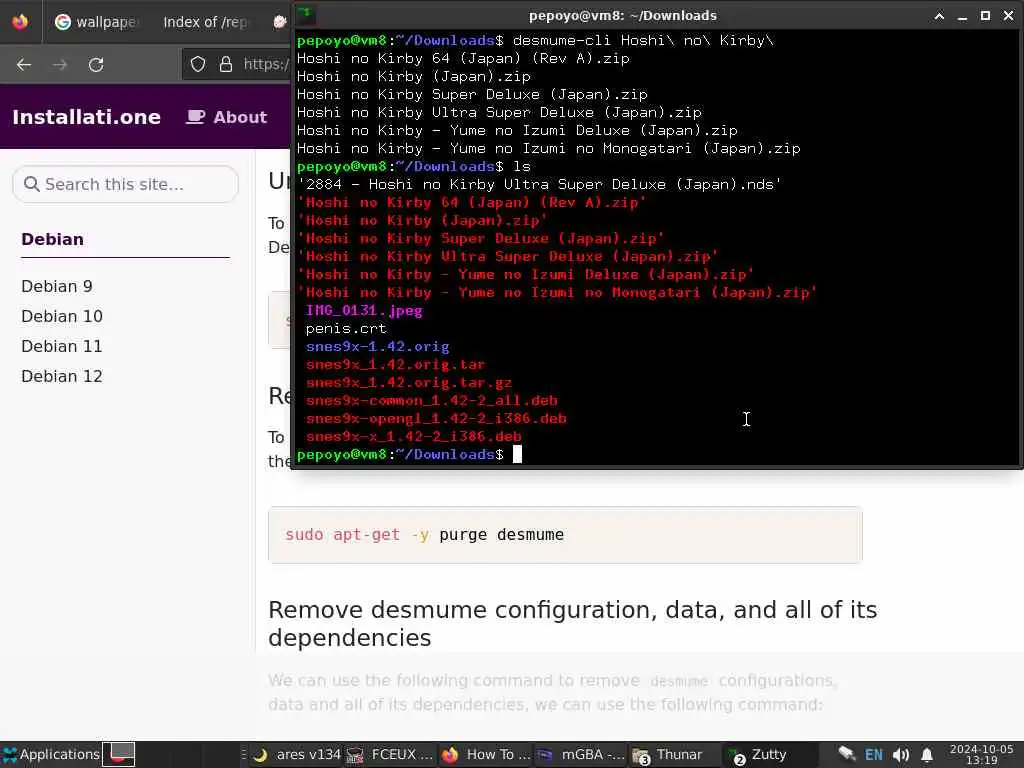Reload the page in Firefox
The image size is (1024, 768).
[96, 65]
